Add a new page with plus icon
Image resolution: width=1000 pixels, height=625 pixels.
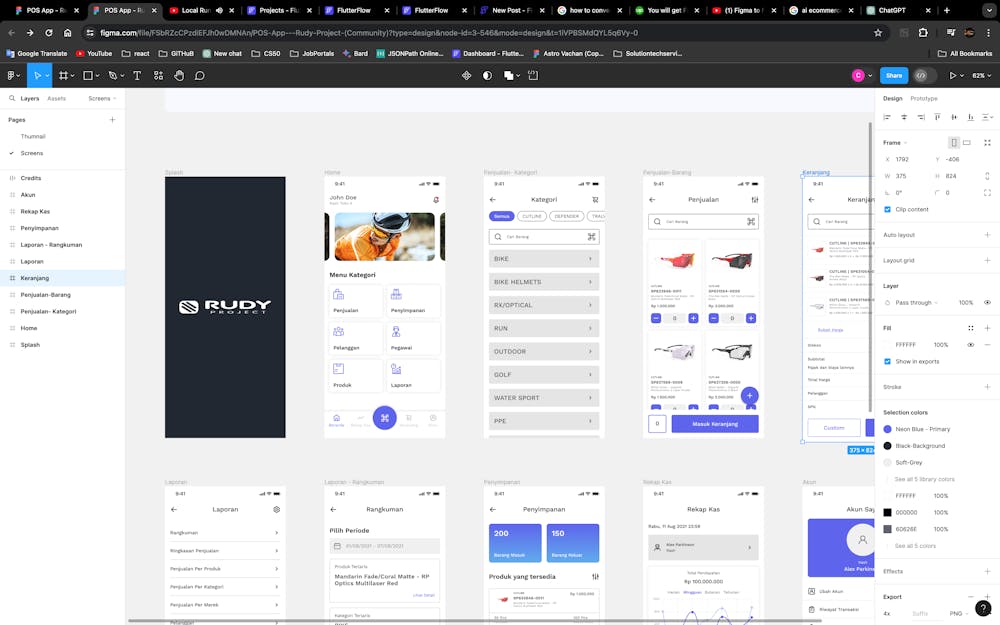point(112,119)
